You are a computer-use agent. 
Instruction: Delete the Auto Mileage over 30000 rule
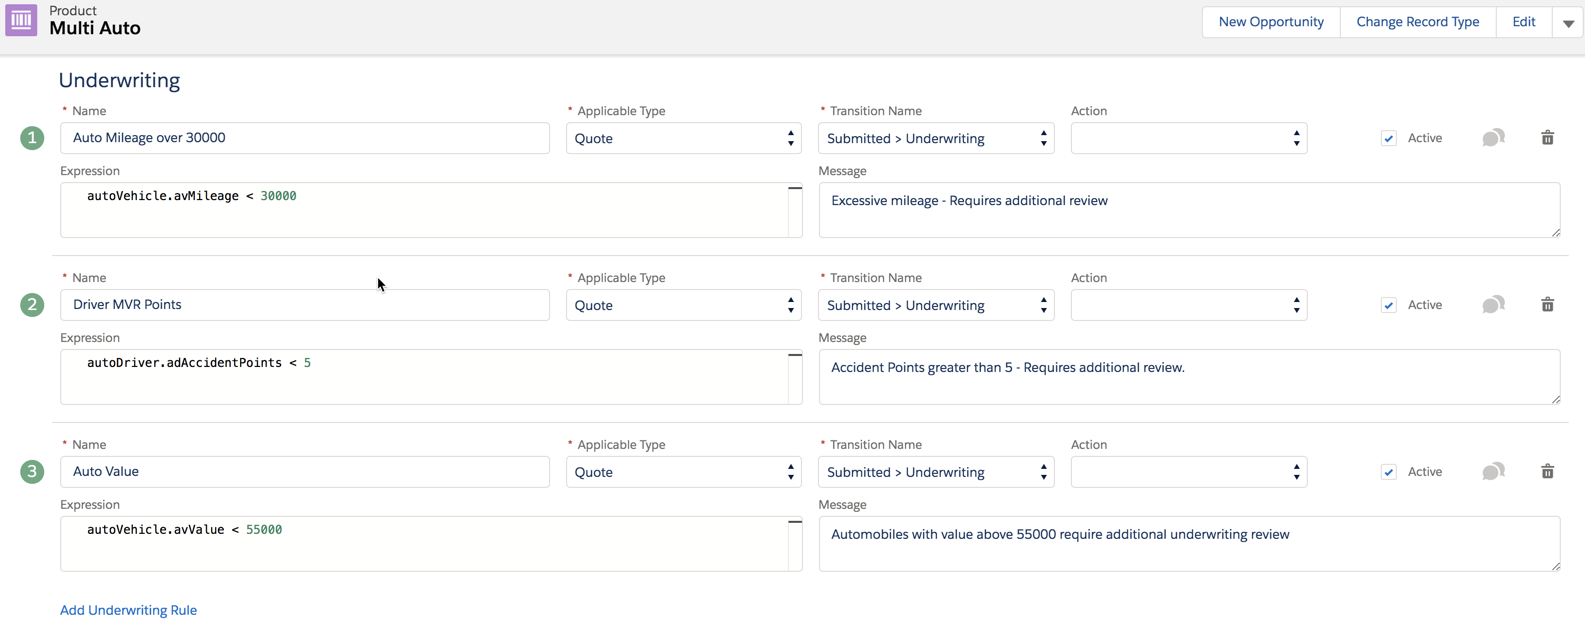[x=1547, y=138]
